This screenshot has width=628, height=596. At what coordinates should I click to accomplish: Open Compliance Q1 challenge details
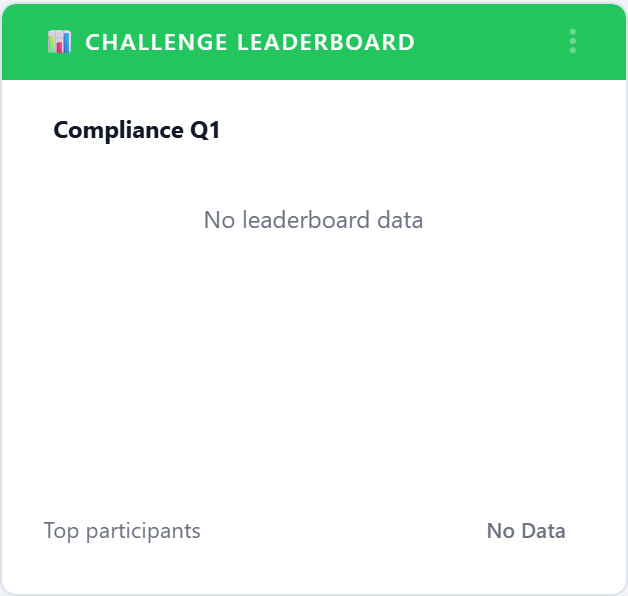(x=137, y=131)
